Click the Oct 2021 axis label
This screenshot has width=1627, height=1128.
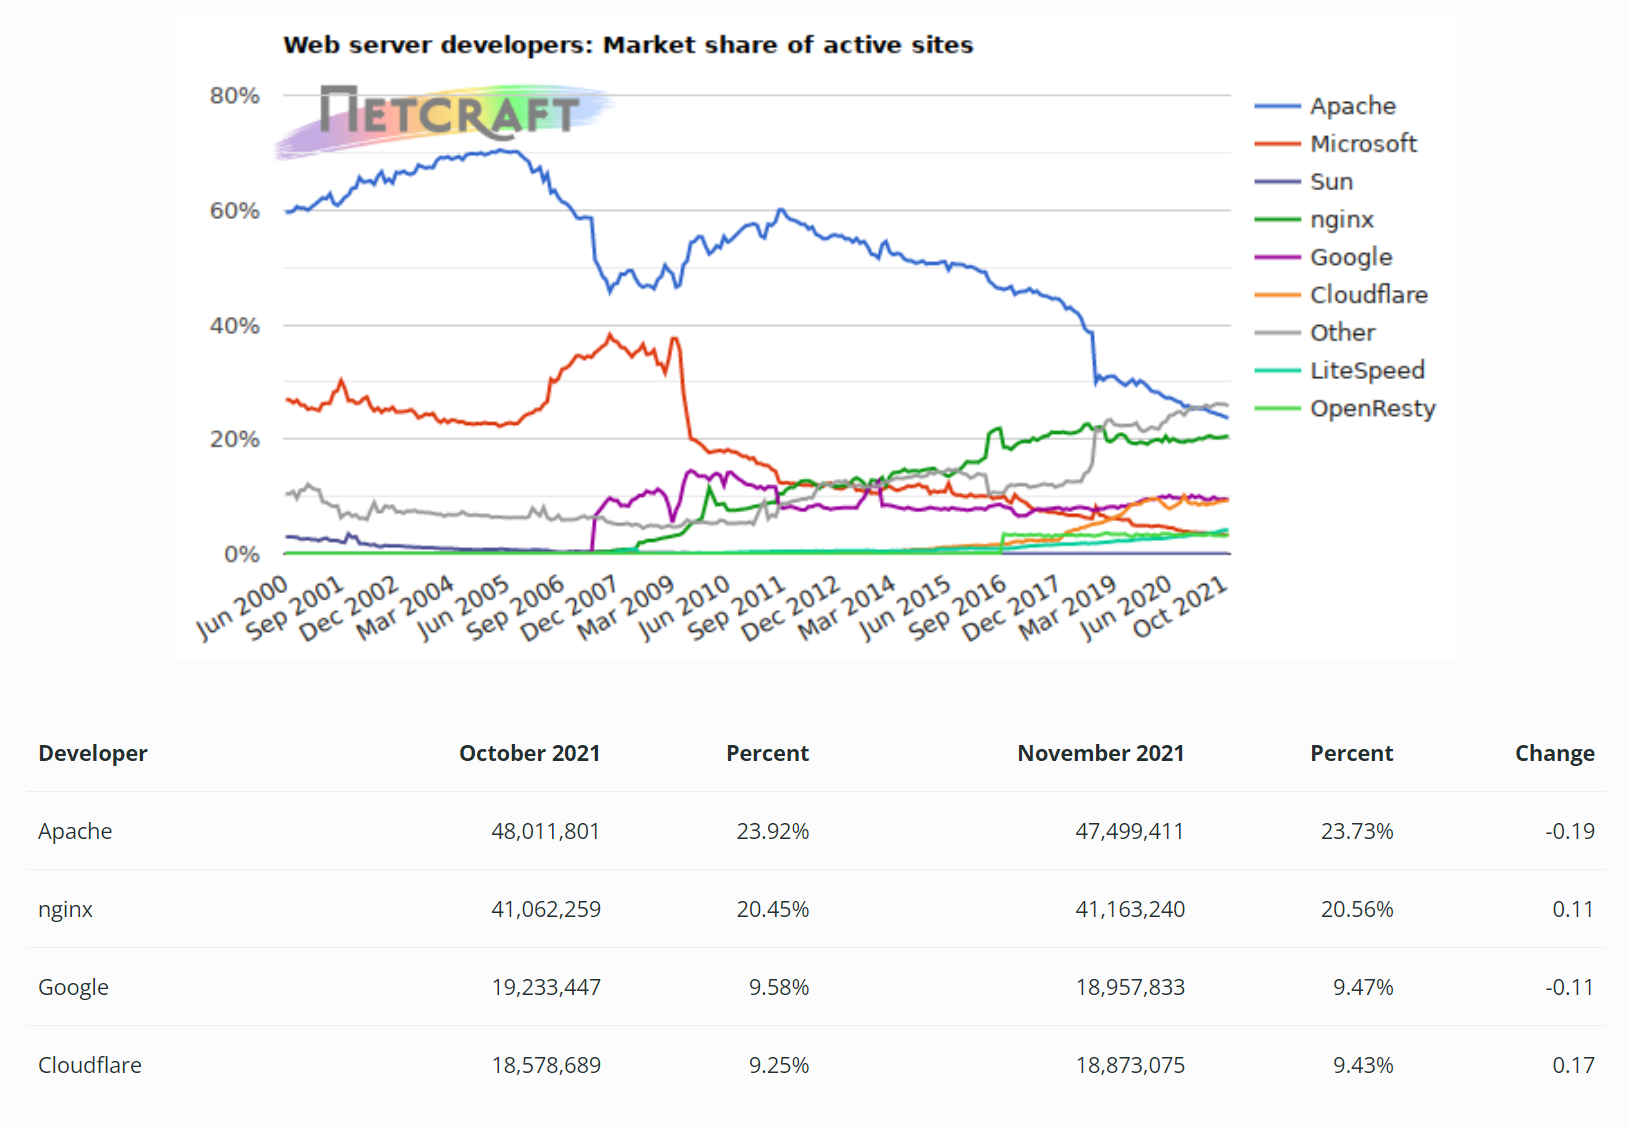1180,607
